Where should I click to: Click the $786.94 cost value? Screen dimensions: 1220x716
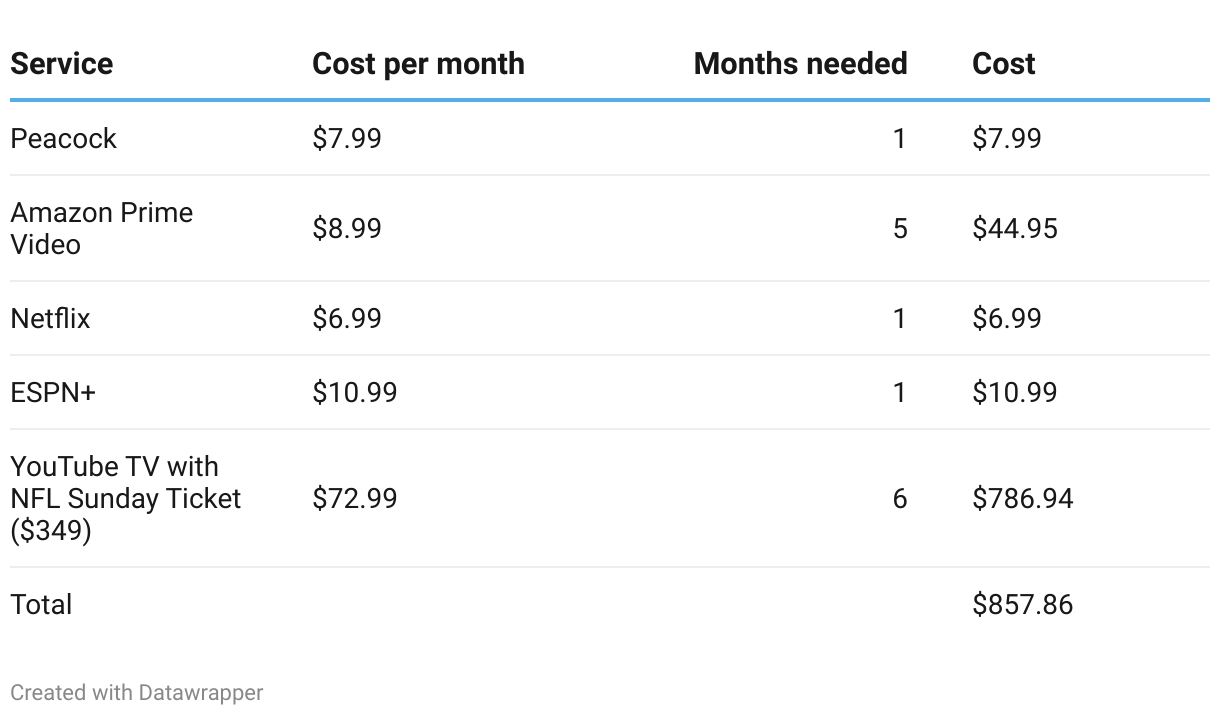pyautogui.click(x=1022, y=498)
